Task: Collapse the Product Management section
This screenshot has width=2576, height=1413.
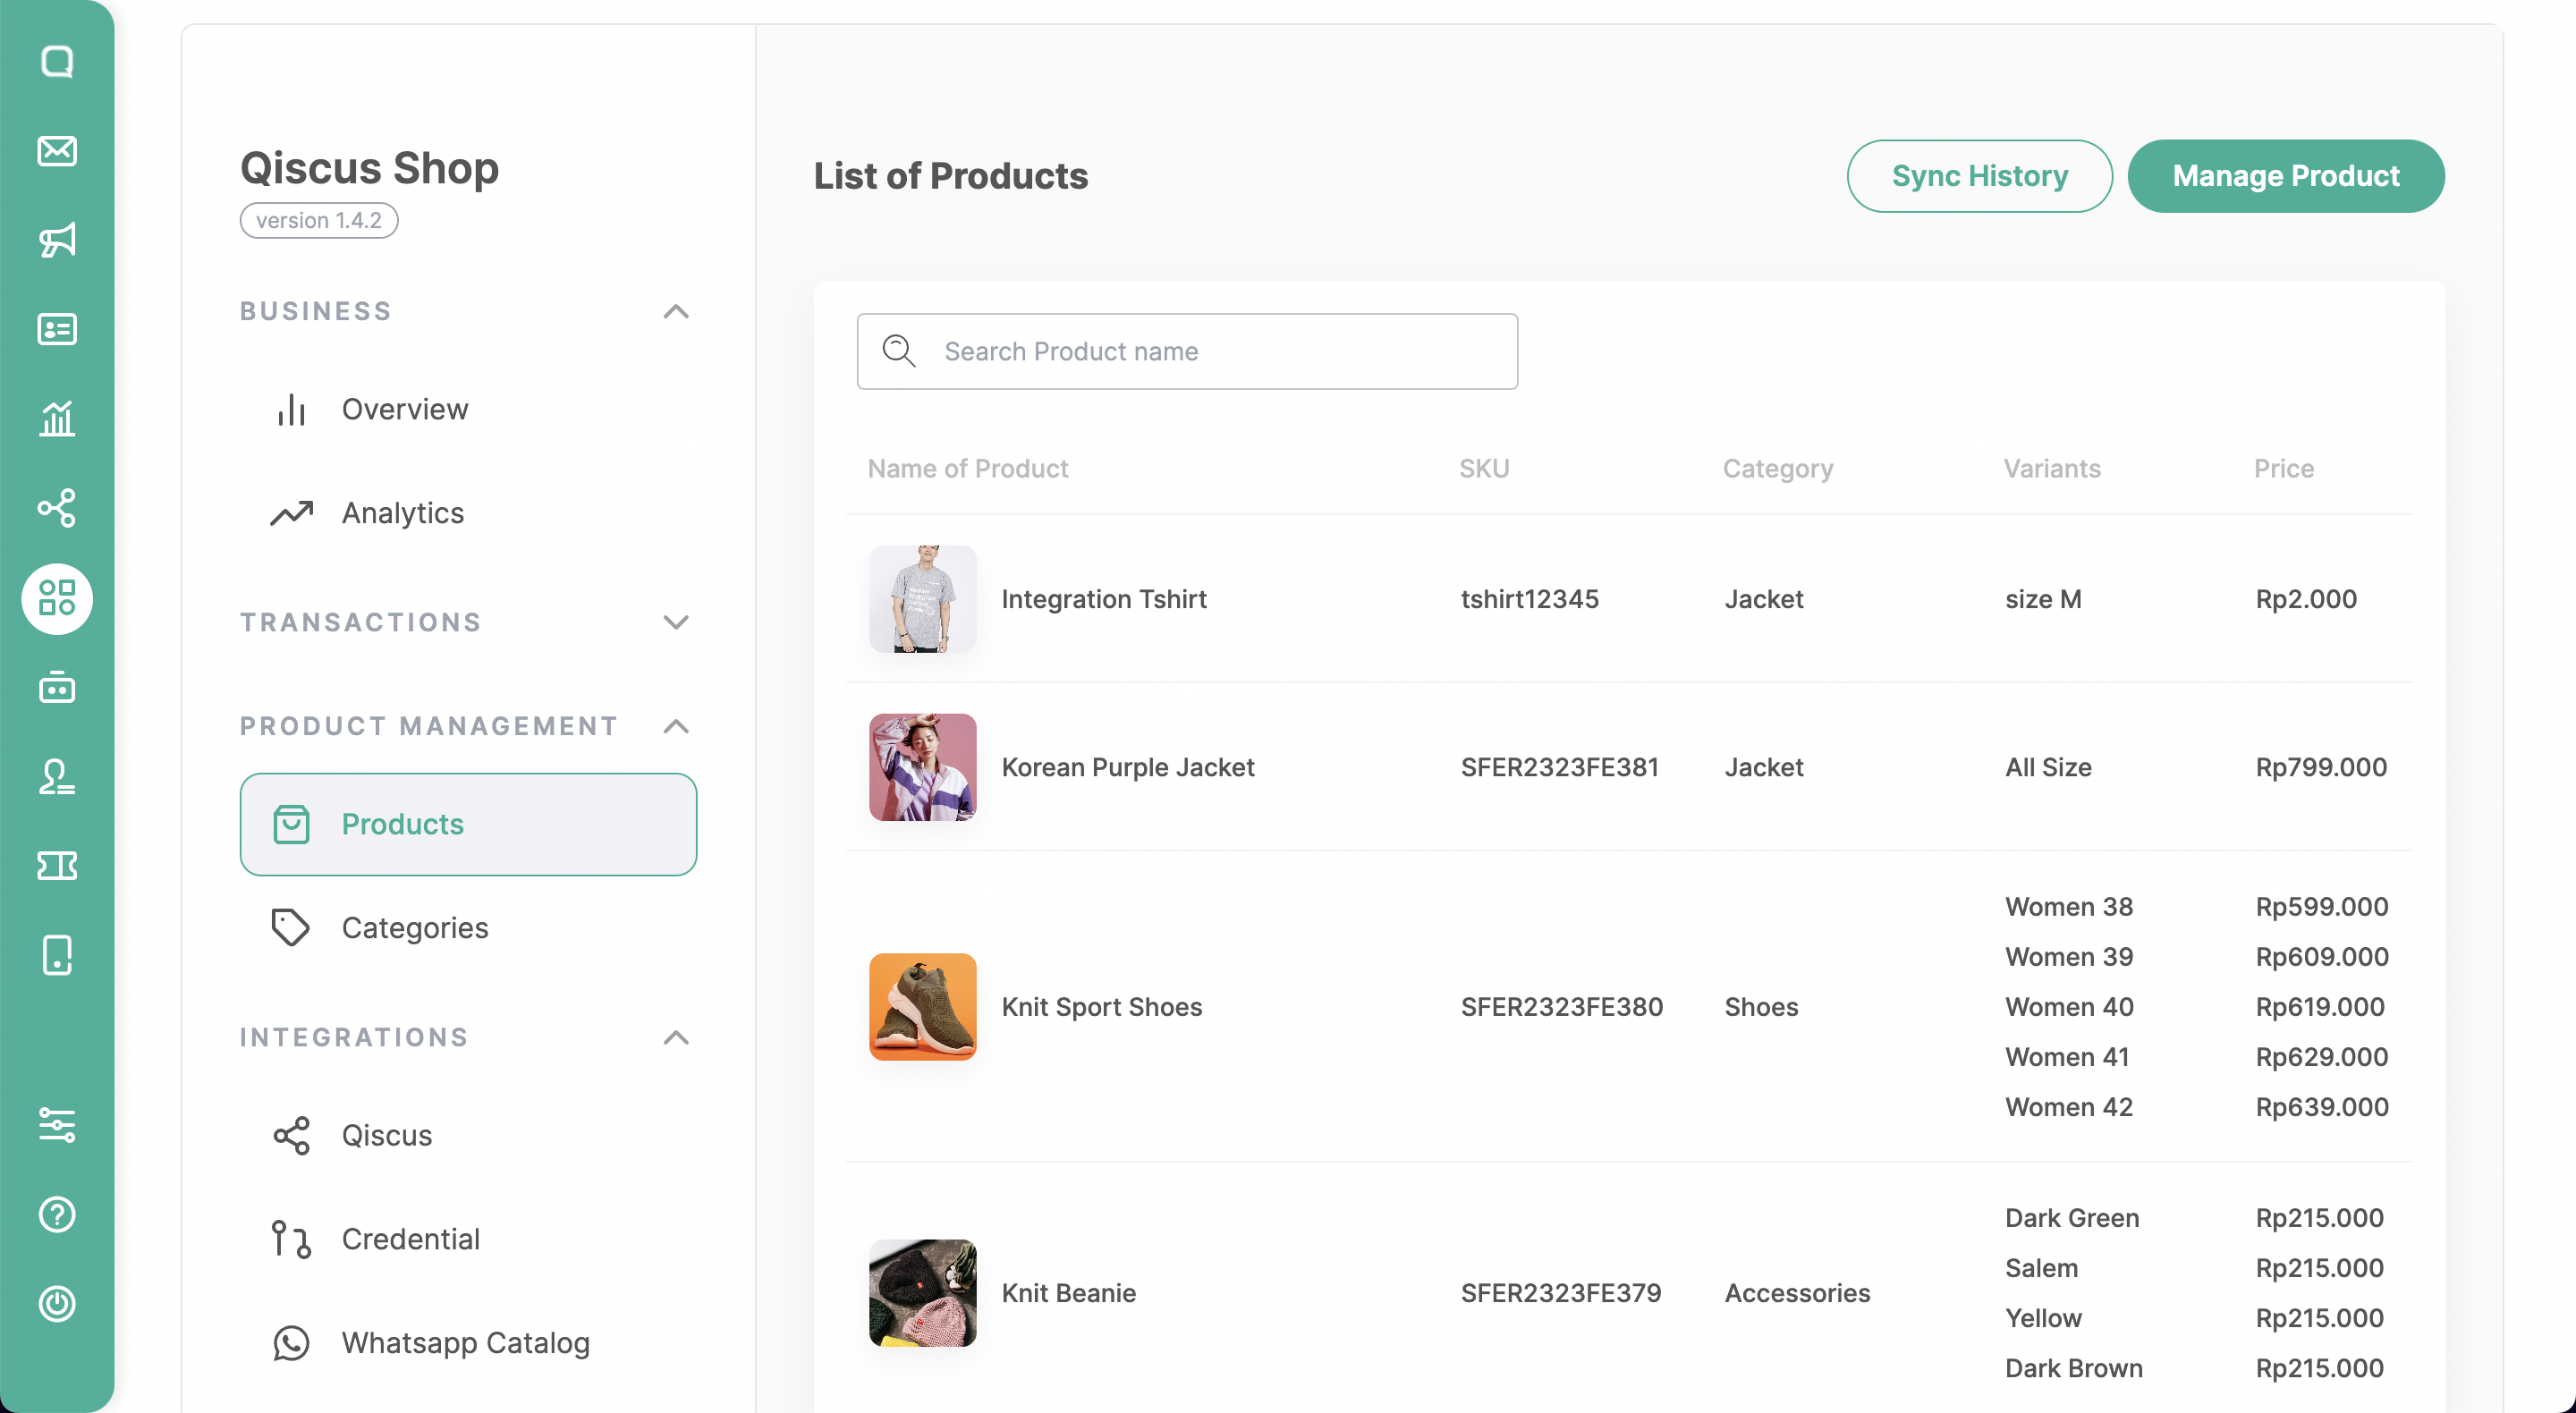Action: tap(676, 726)
